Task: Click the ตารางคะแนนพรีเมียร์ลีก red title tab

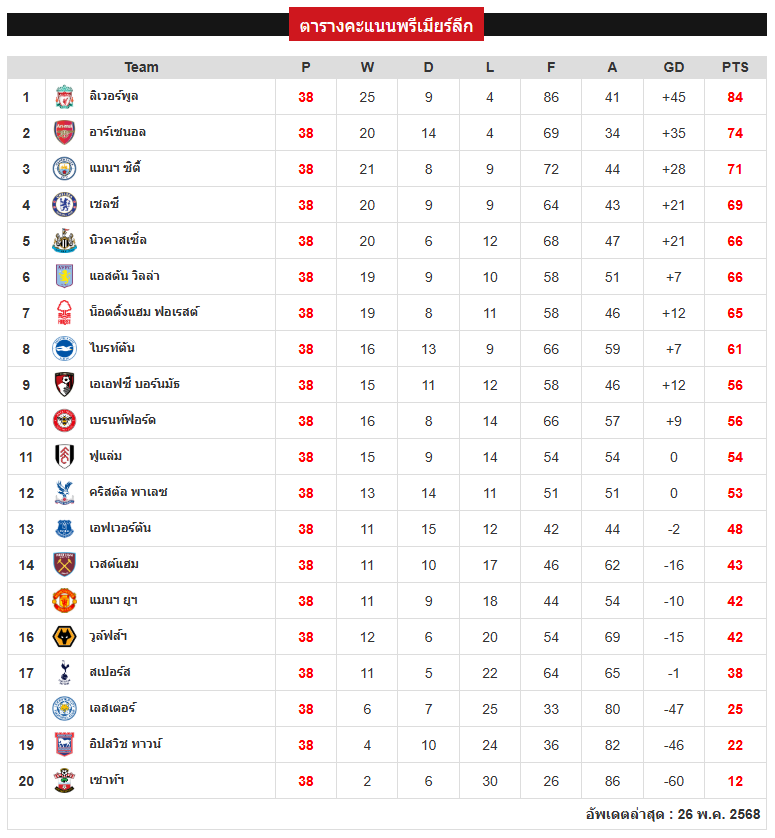Action: pos(386,24)
